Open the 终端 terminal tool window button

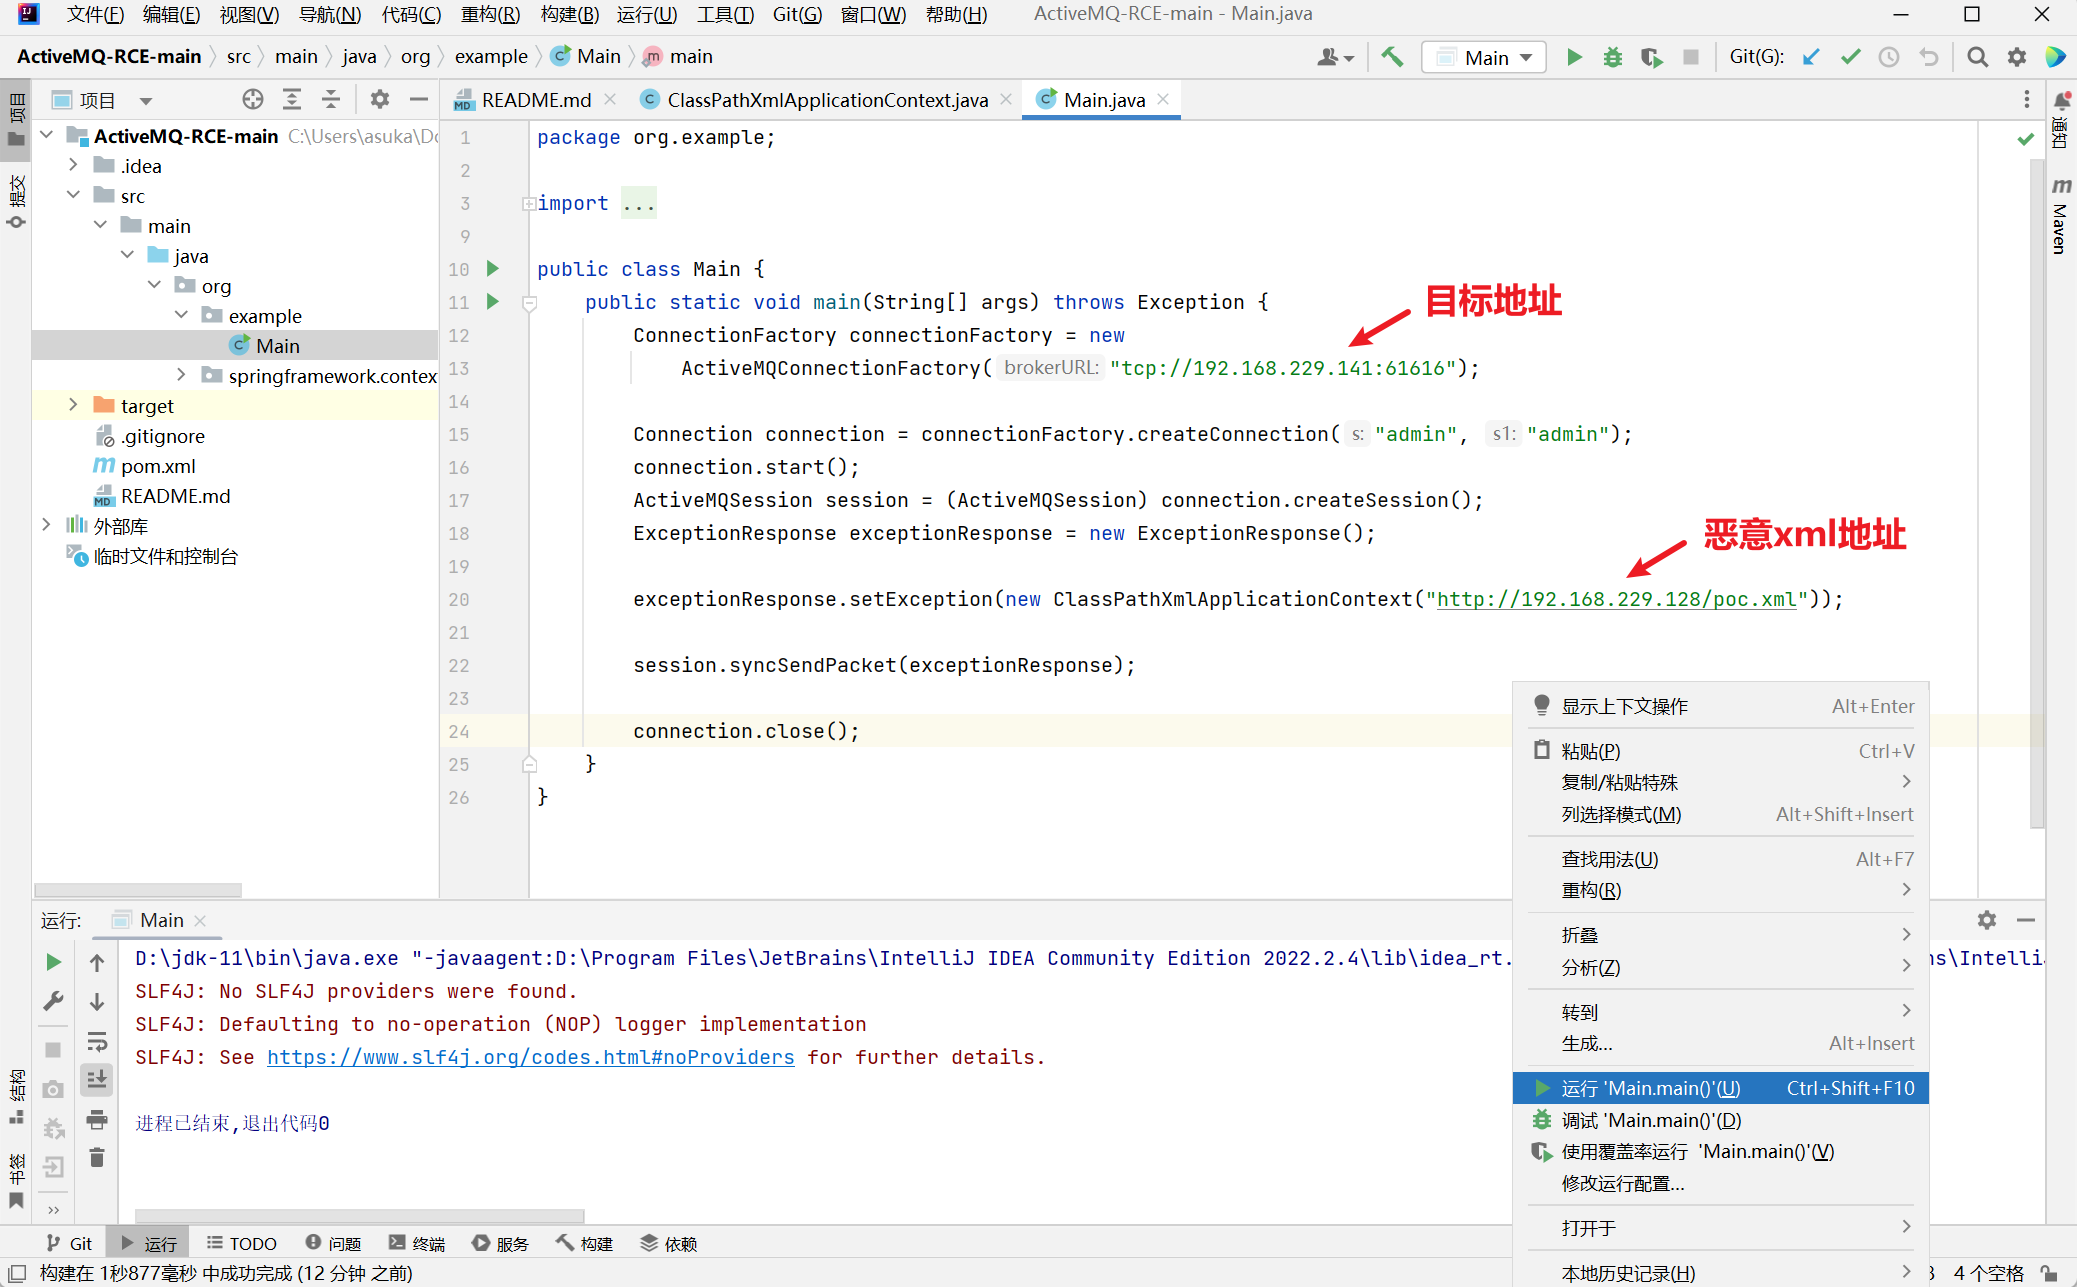417,1243
